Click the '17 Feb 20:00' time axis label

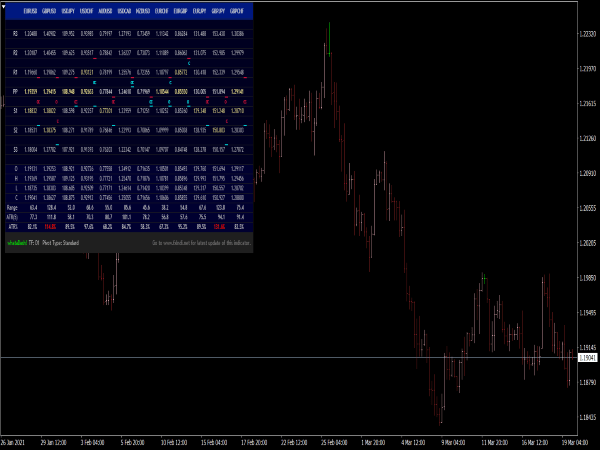(254, 443)
